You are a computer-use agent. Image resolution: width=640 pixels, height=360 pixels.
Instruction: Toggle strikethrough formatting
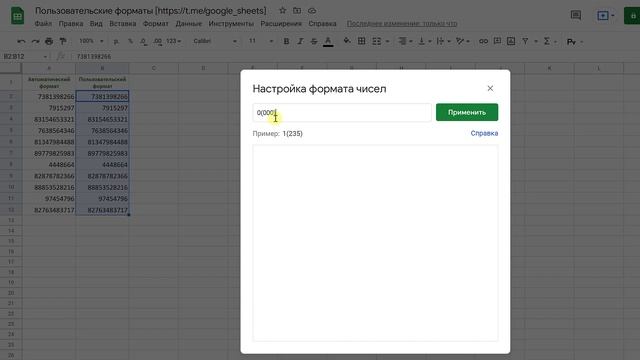(x=314, y=41)
